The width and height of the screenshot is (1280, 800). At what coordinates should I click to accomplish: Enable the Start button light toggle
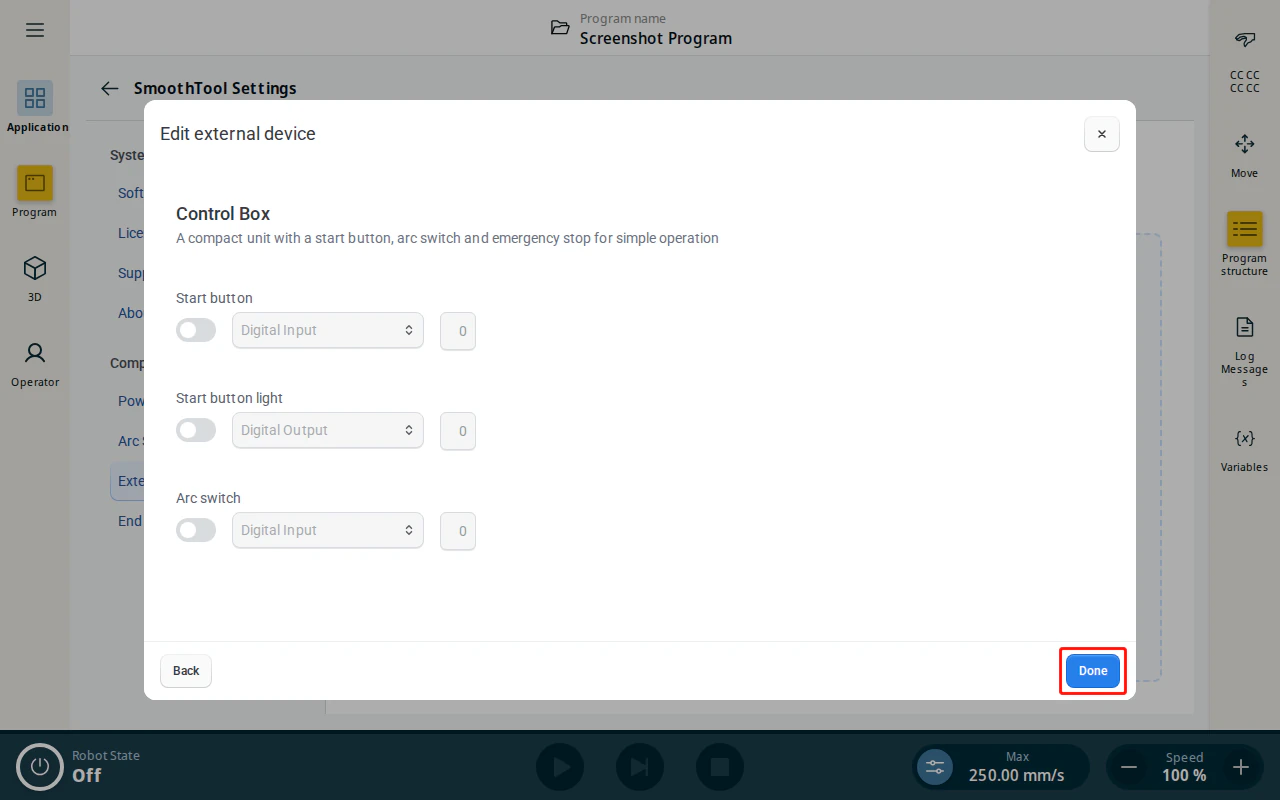click(196, 430)
